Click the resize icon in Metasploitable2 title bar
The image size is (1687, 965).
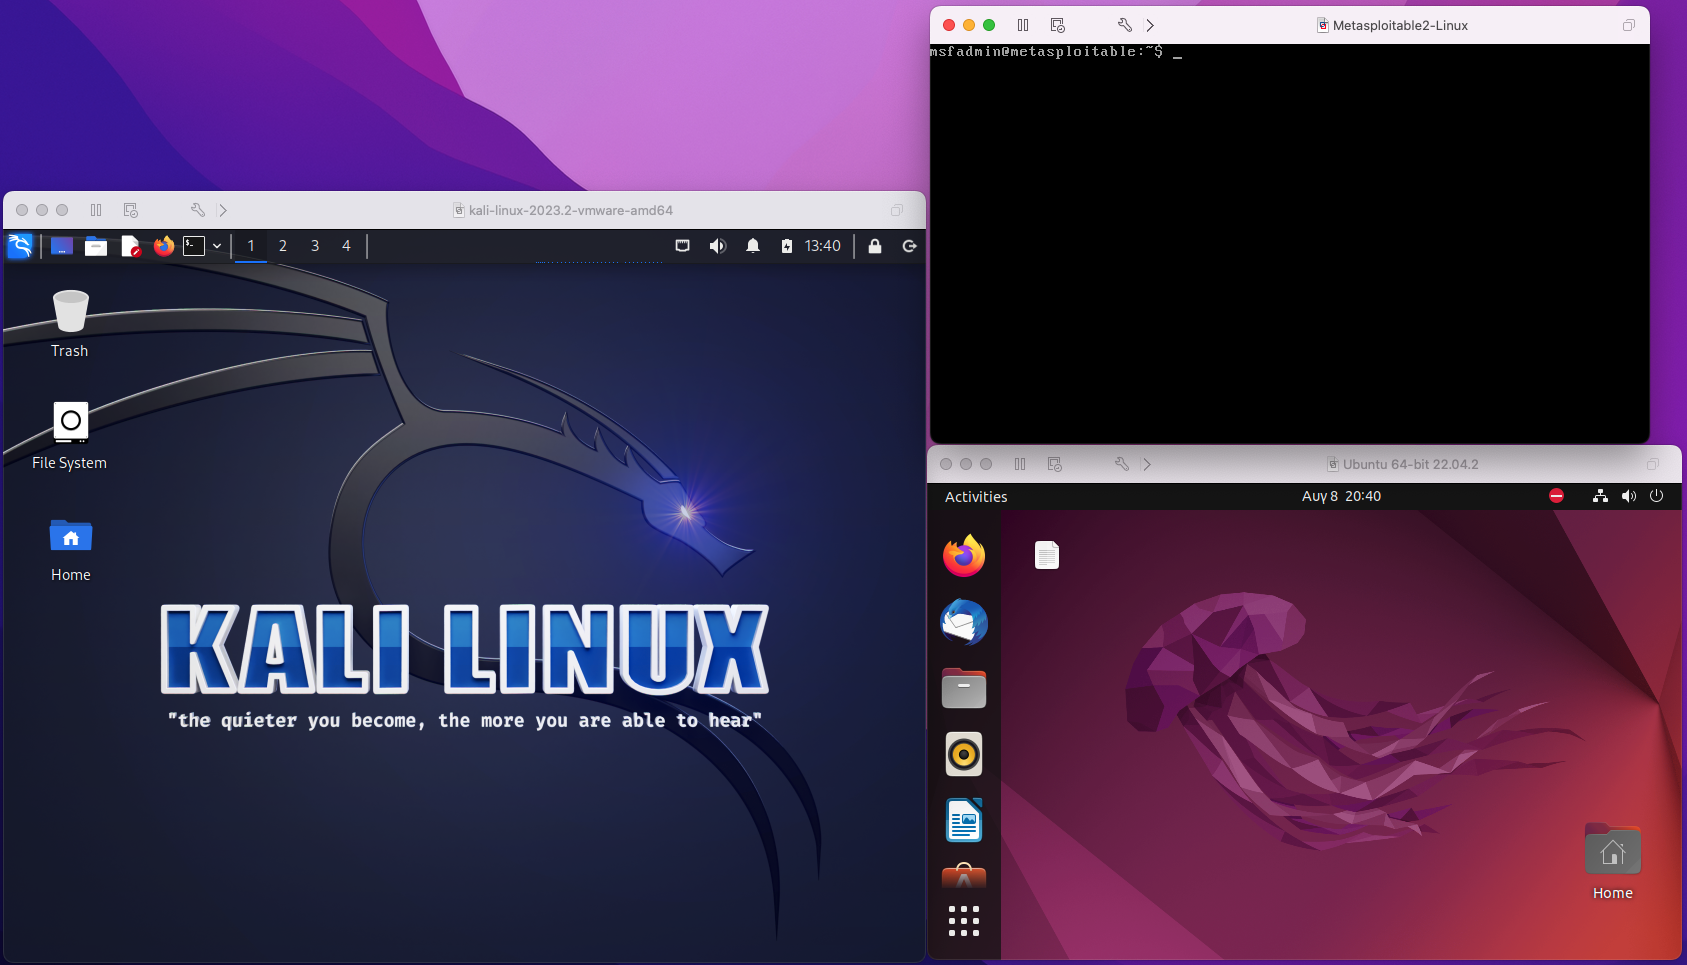[x=1629, y=25]
